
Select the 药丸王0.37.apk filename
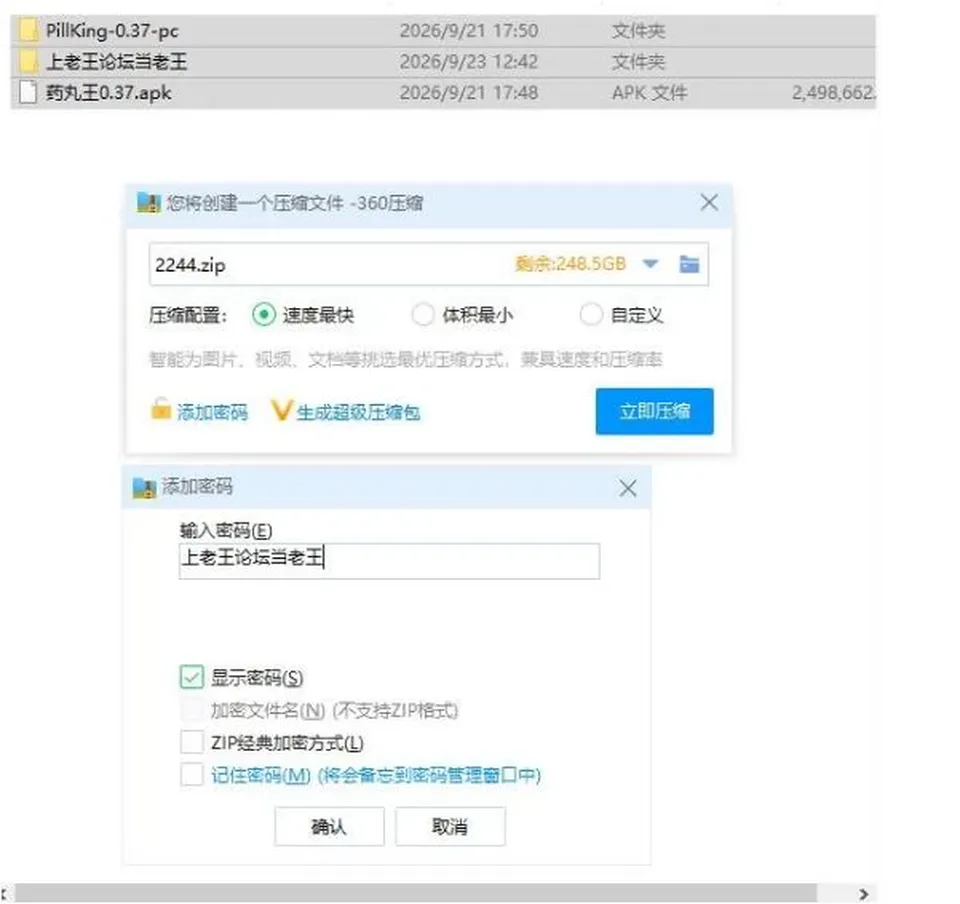pyautogui.click(x=108, y=93)
